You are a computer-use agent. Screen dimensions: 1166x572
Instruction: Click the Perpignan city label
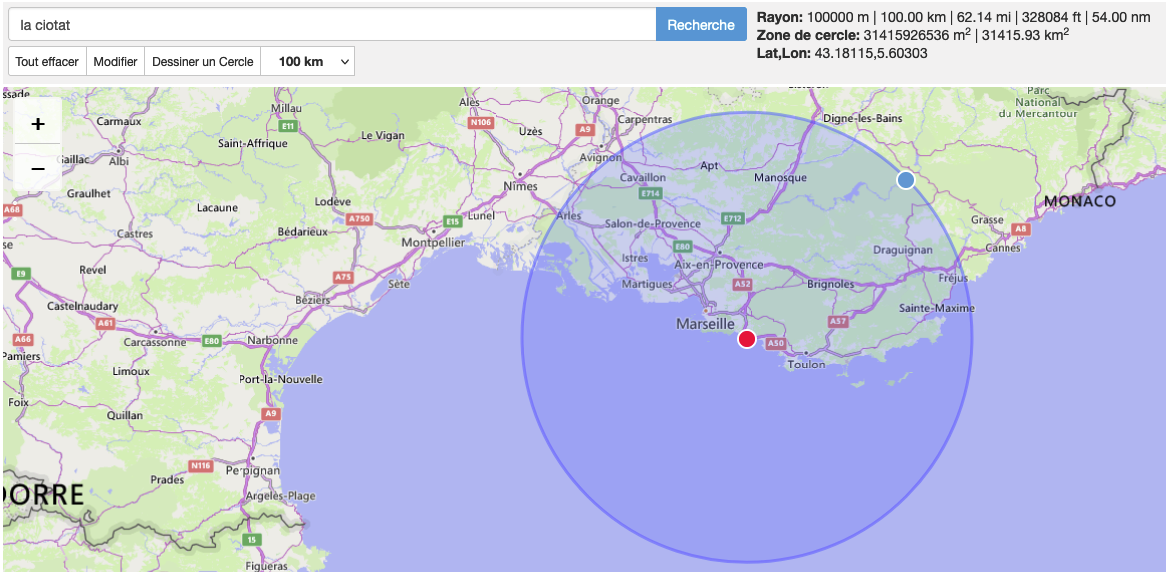coord(251,471)
